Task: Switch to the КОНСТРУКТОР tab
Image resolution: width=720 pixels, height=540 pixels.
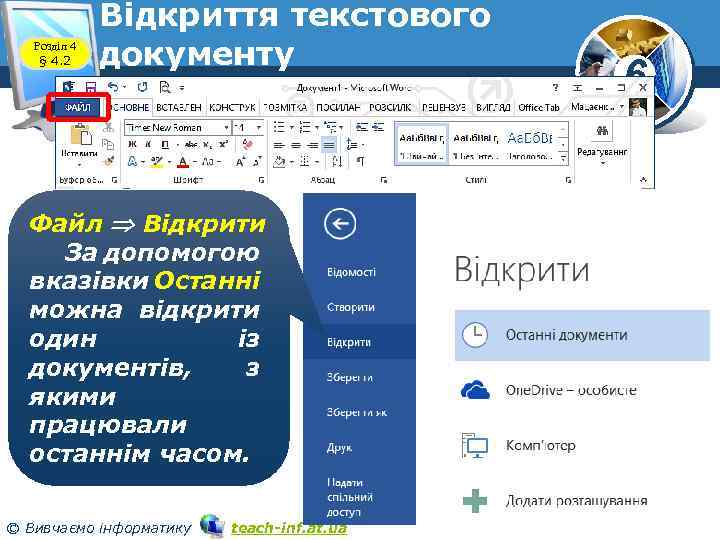Action: coord(232,108)
